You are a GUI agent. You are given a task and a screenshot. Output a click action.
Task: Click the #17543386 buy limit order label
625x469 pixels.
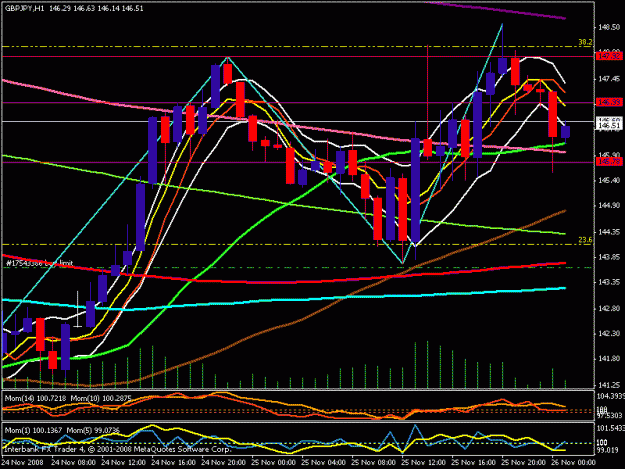(x=39, y=263)
